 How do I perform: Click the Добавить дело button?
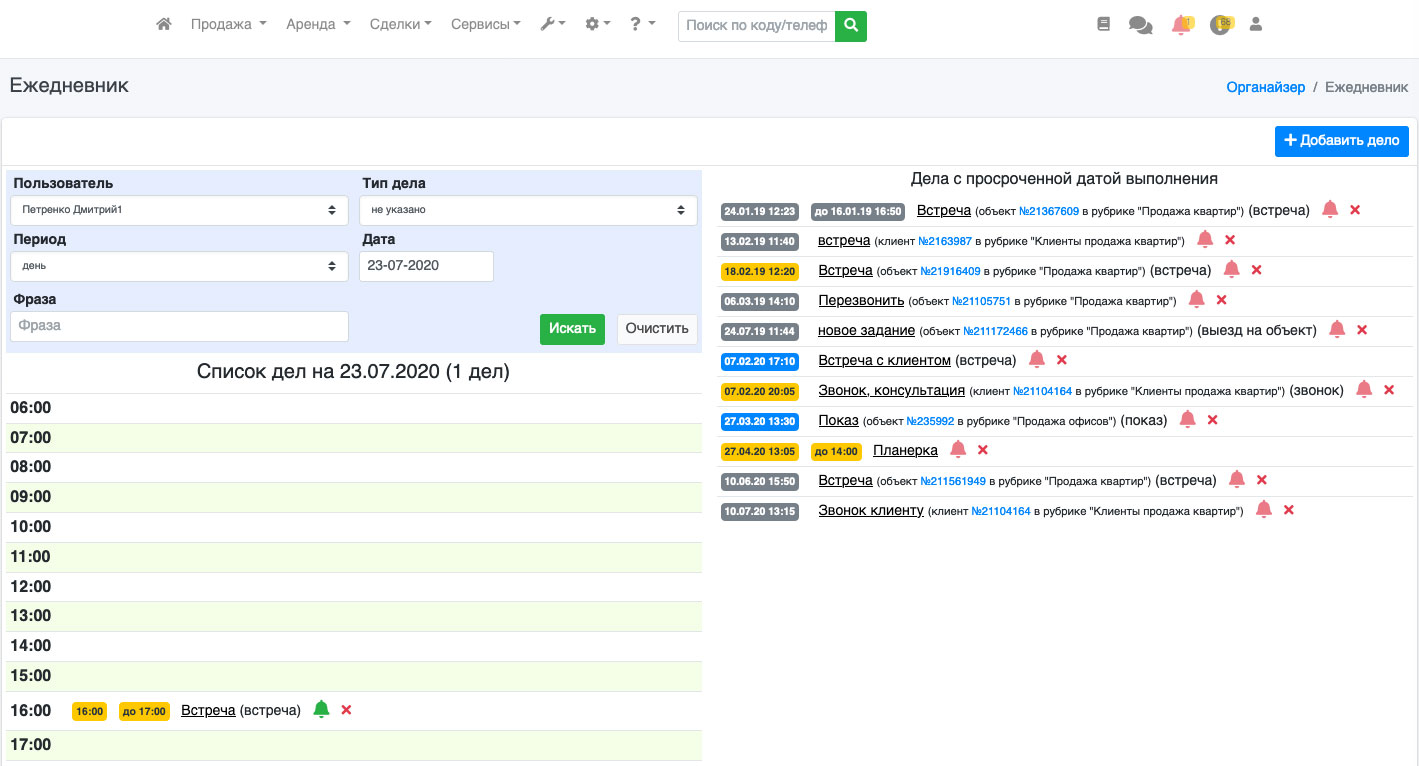(x=1341, y=141)
